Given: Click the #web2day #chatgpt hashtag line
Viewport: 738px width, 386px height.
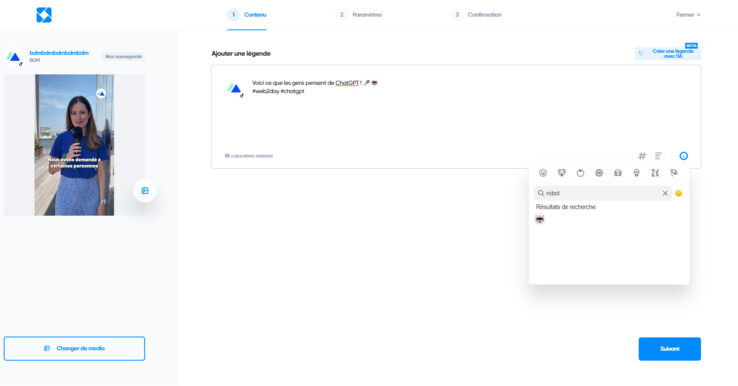Looking at the screenshot, I should 278,91.
